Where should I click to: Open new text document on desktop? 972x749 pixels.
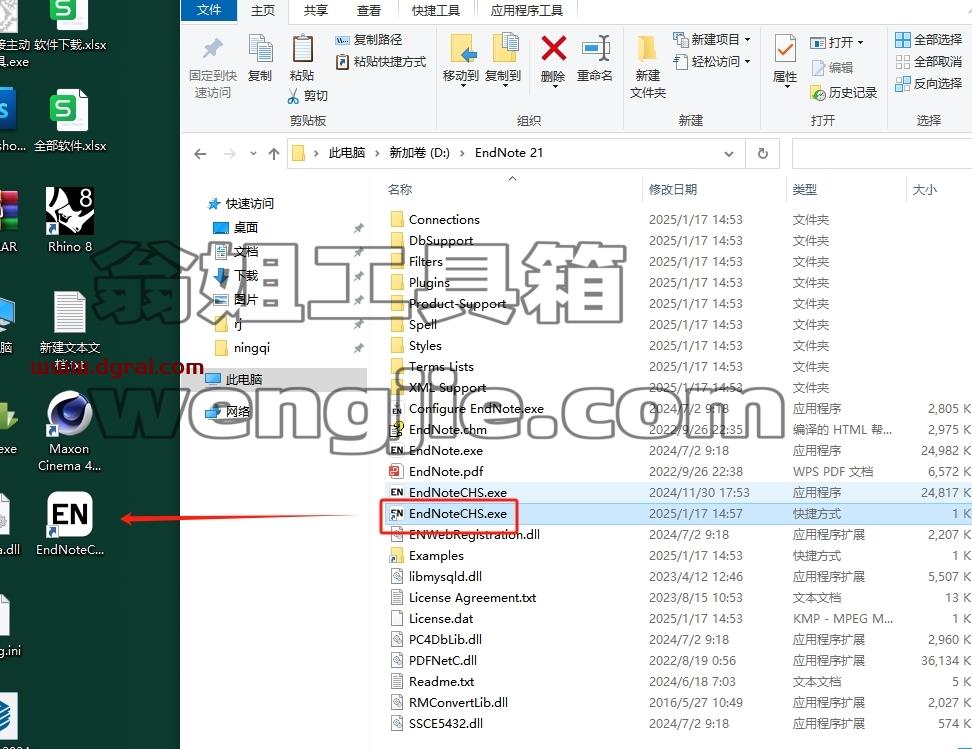[x=69, y=331]
